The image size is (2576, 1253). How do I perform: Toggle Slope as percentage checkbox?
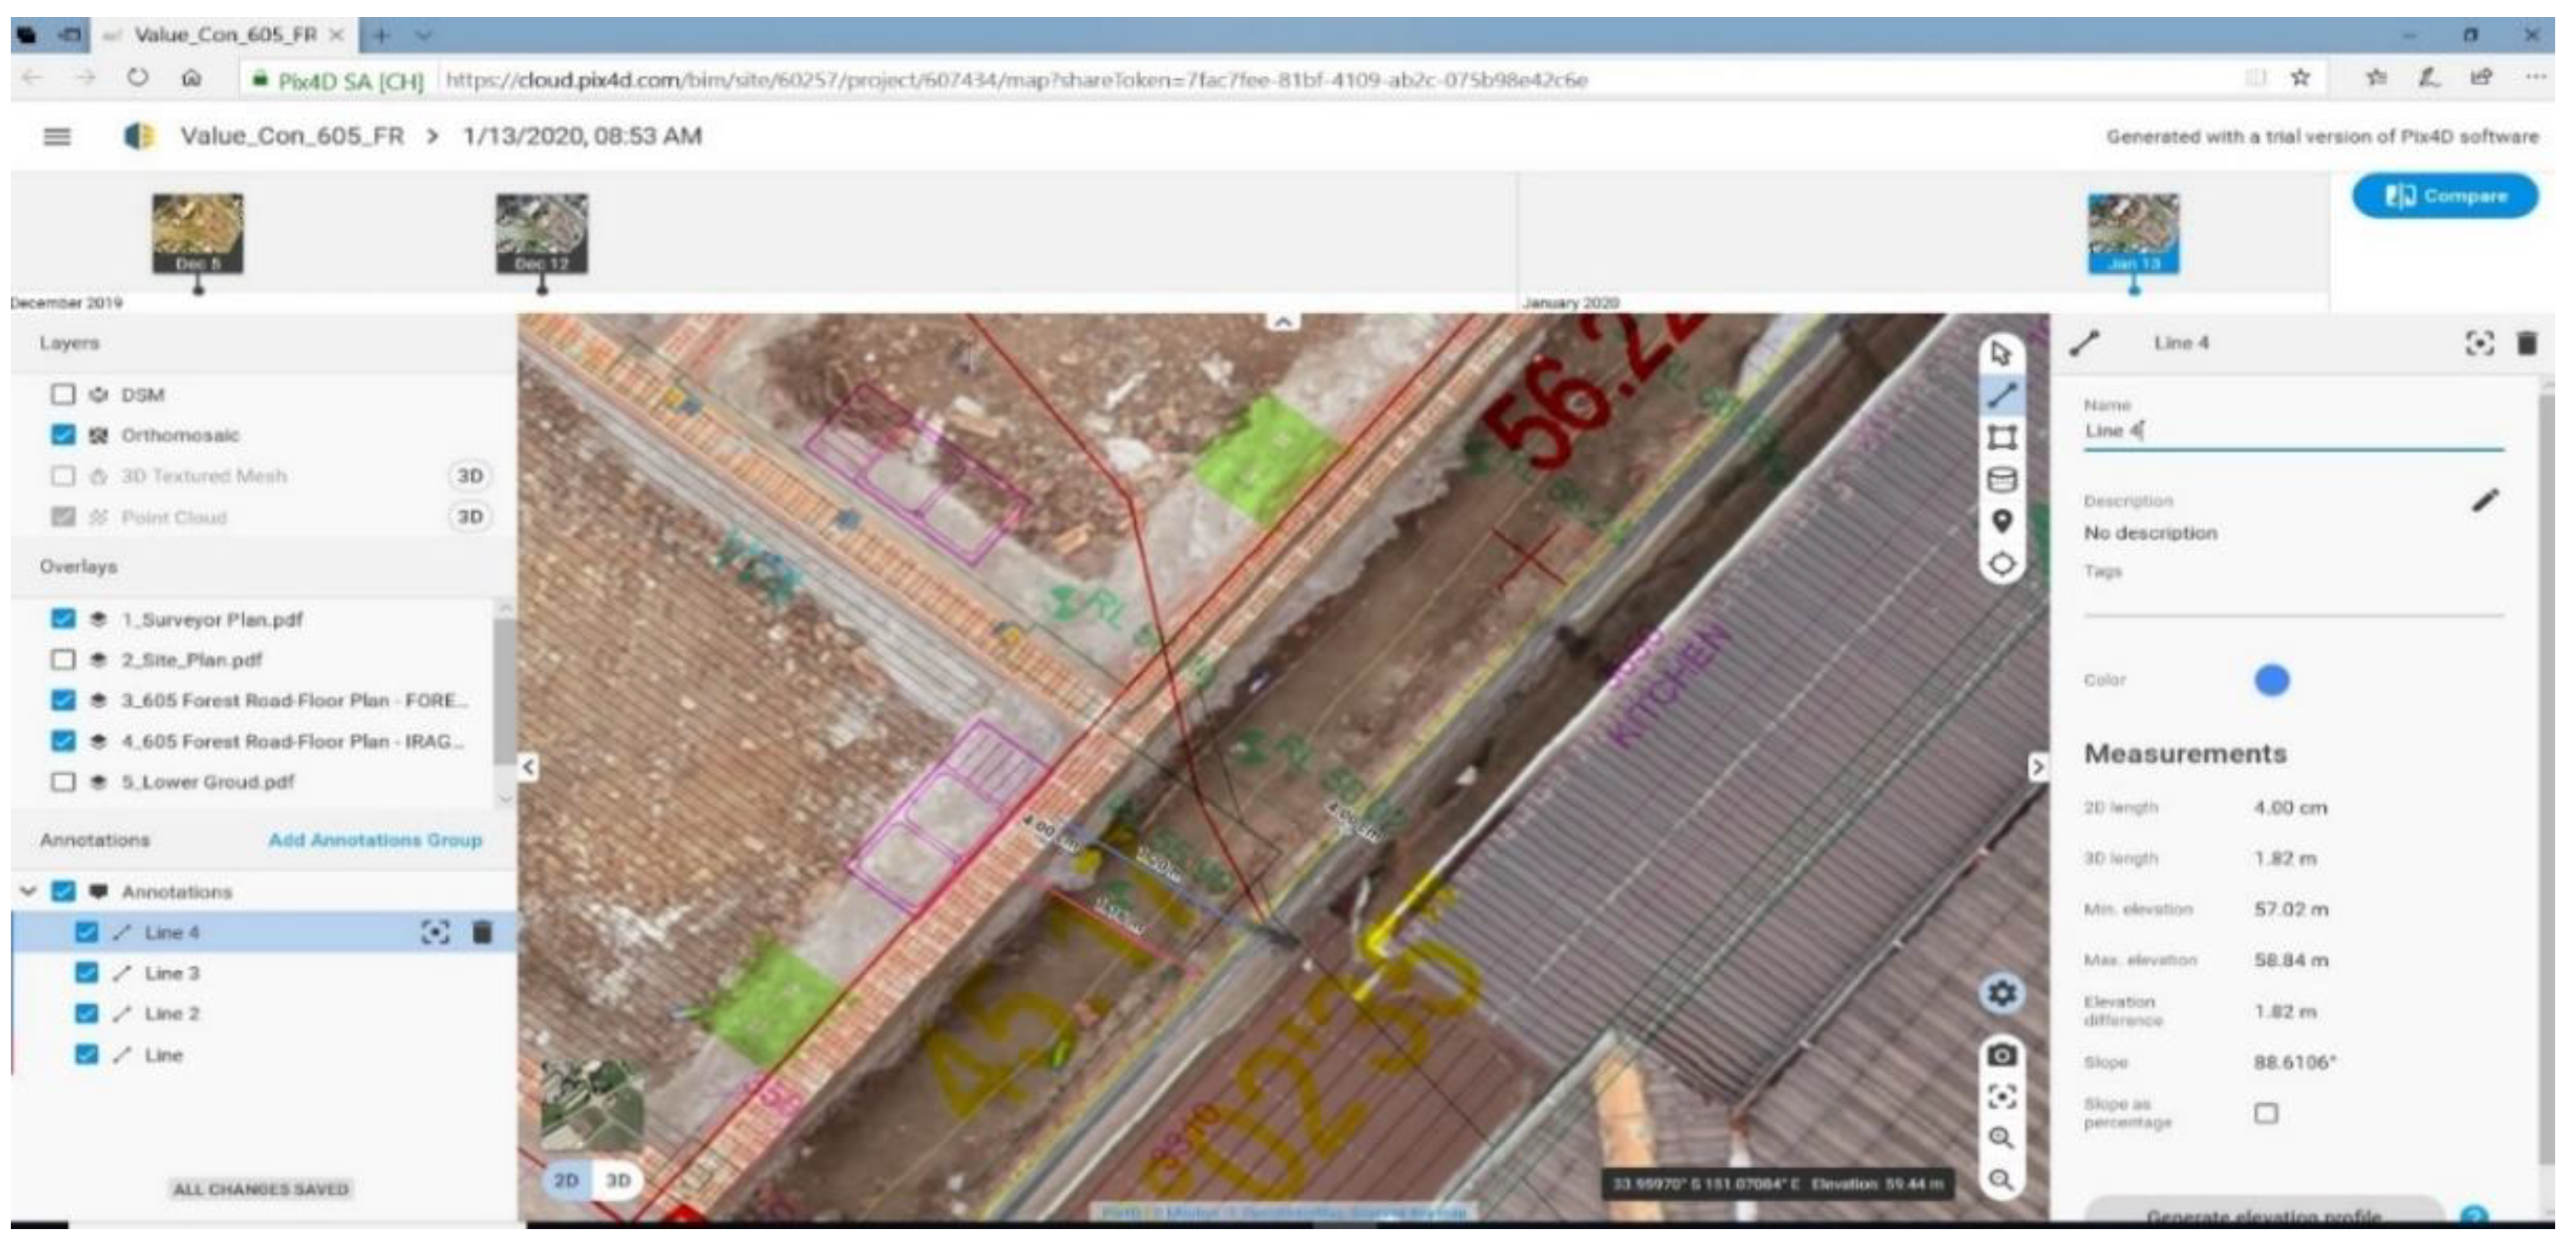(2266, 1113)
